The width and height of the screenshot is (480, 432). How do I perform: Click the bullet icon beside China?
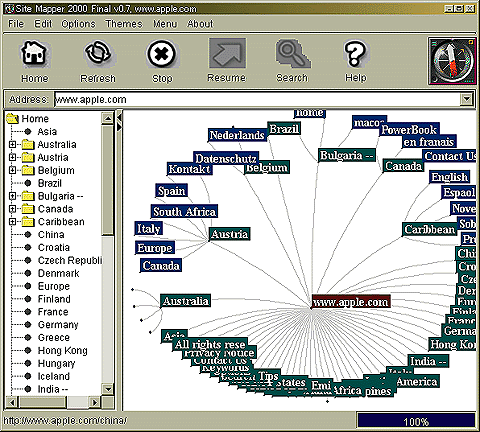click(x=28, y=235)
